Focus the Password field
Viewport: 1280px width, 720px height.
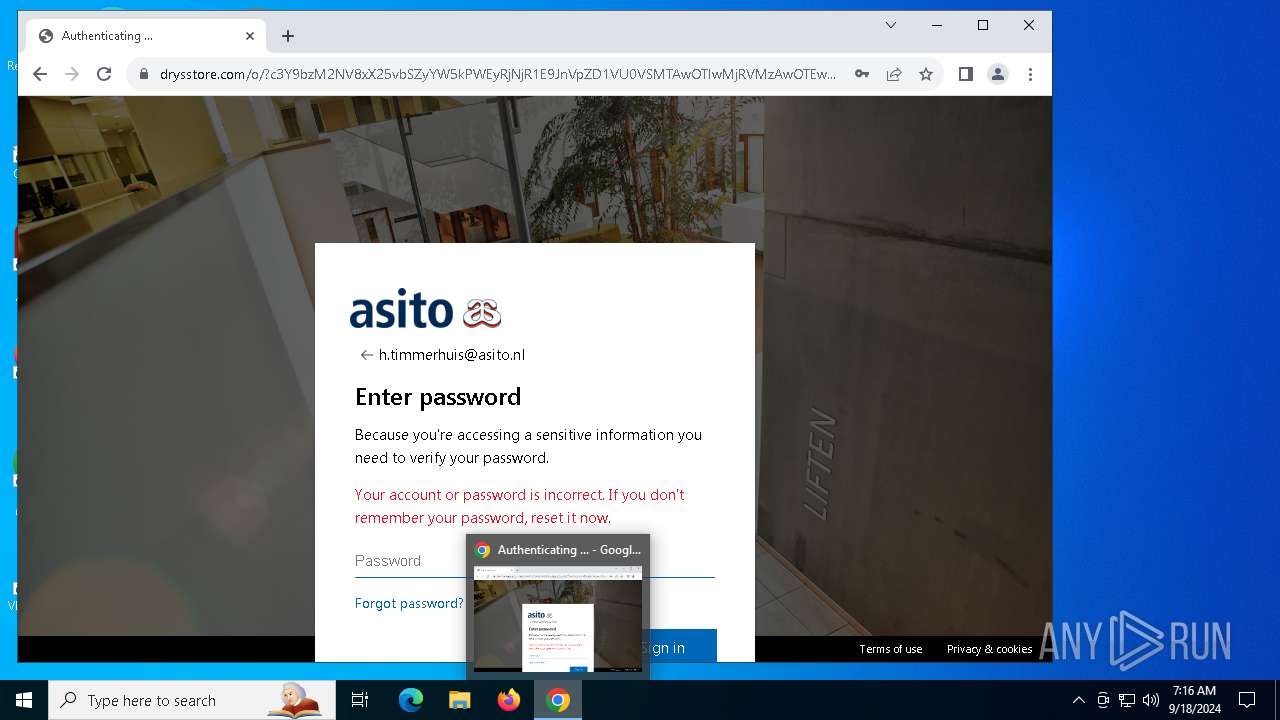pyautogui.click(x=535, y=561)
